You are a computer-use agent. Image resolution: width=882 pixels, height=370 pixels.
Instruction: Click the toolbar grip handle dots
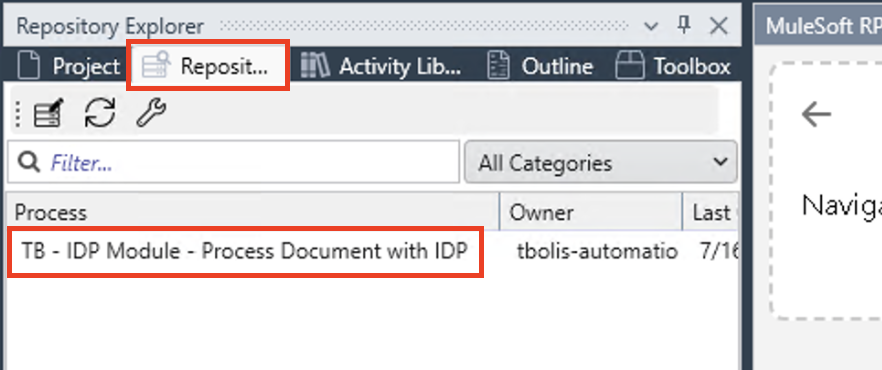pyautogui.click(x=18, y=114)
